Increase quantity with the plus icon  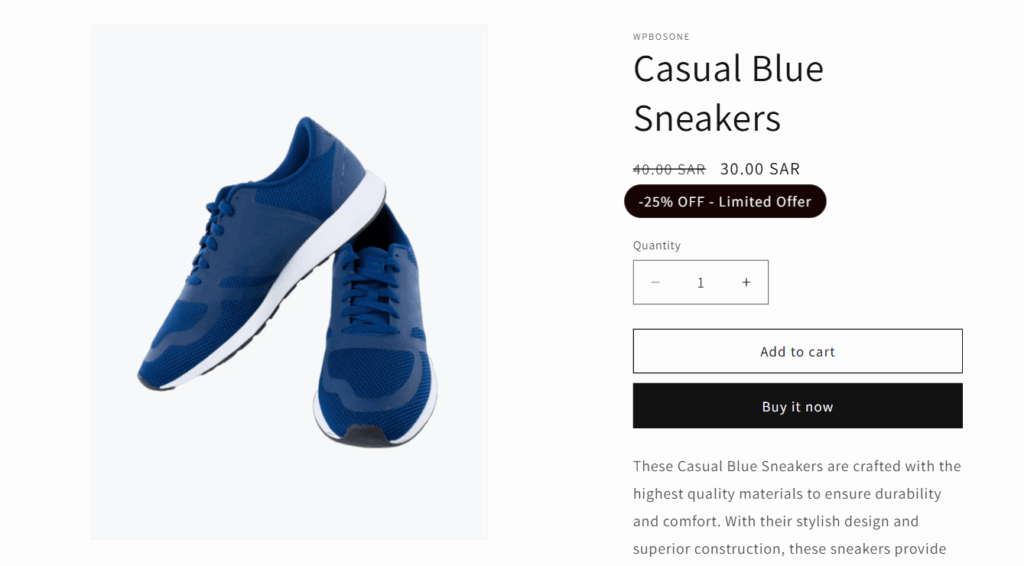click(746, 283)
